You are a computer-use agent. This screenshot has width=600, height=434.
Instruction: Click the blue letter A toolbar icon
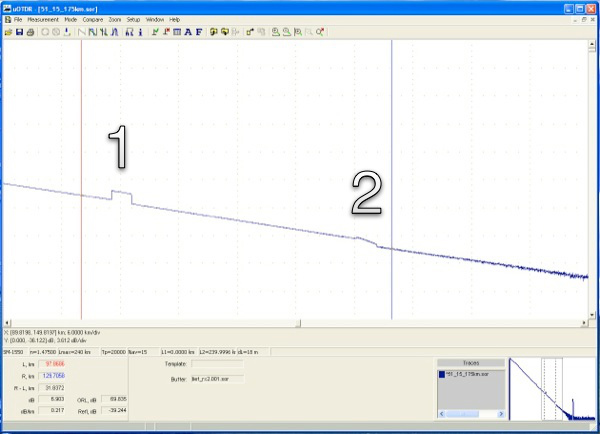[187, 32]
